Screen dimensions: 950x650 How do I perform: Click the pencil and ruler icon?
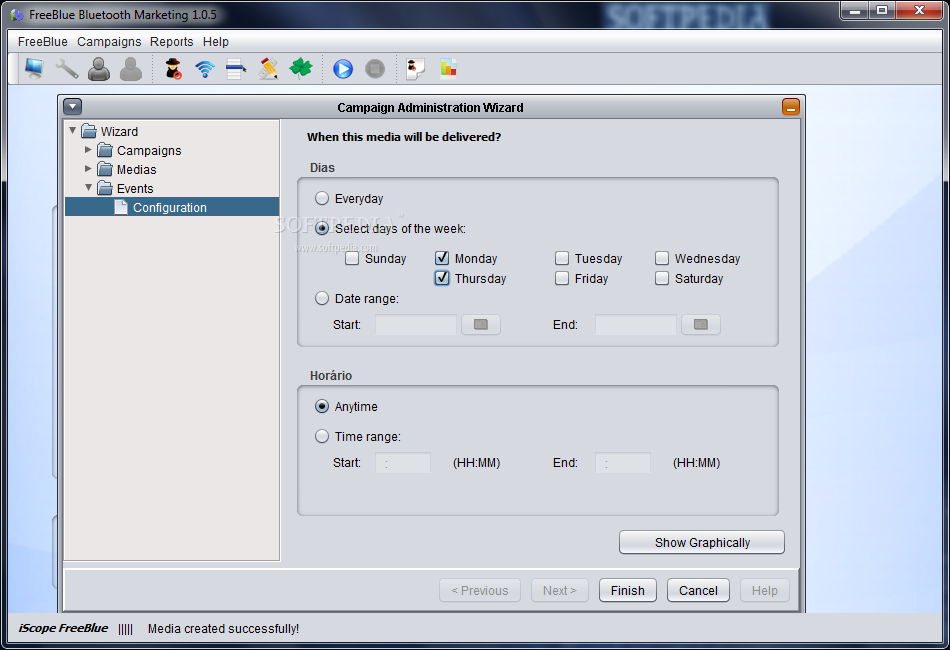point(268,68)
